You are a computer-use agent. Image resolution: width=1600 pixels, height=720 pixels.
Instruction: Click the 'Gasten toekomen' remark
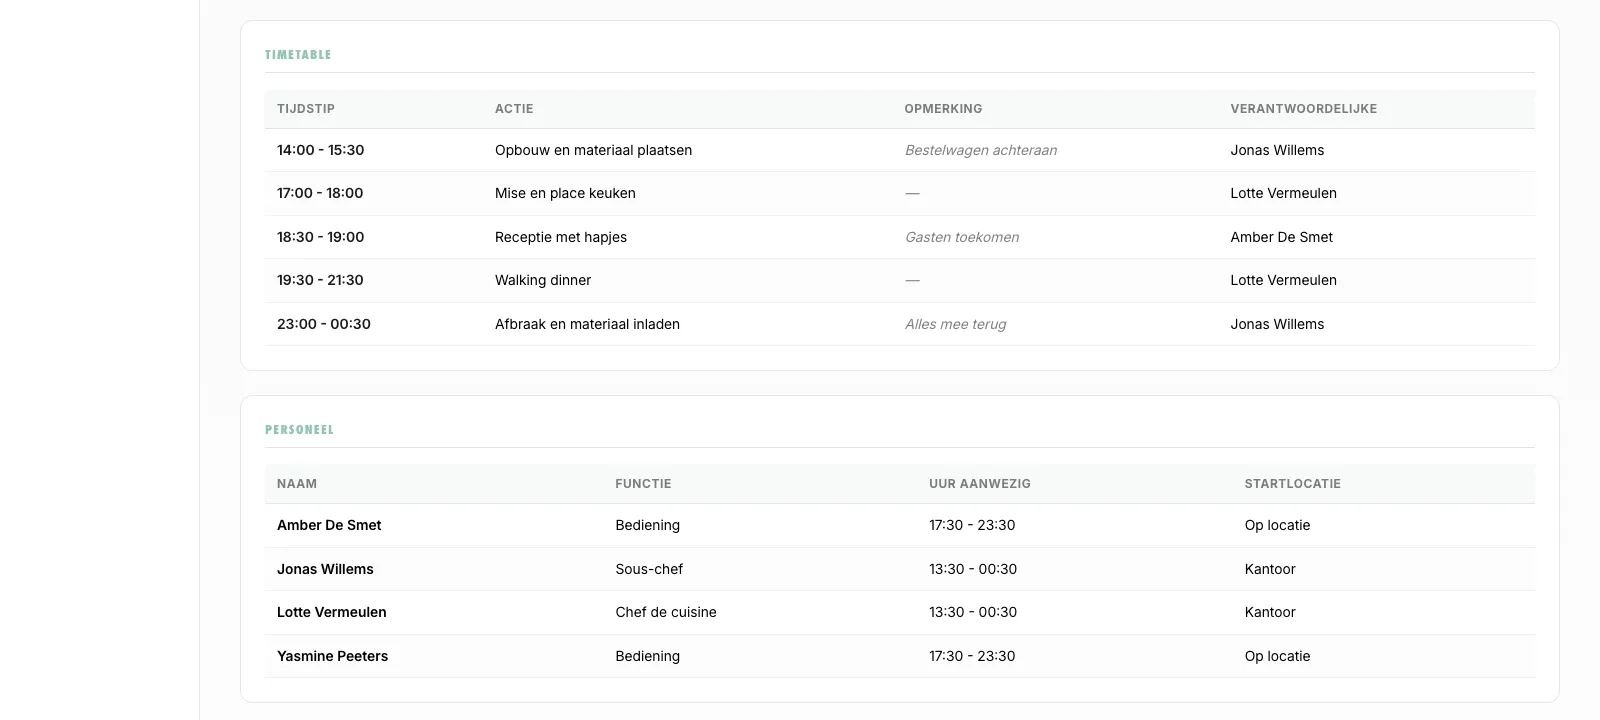pos(962,237)
